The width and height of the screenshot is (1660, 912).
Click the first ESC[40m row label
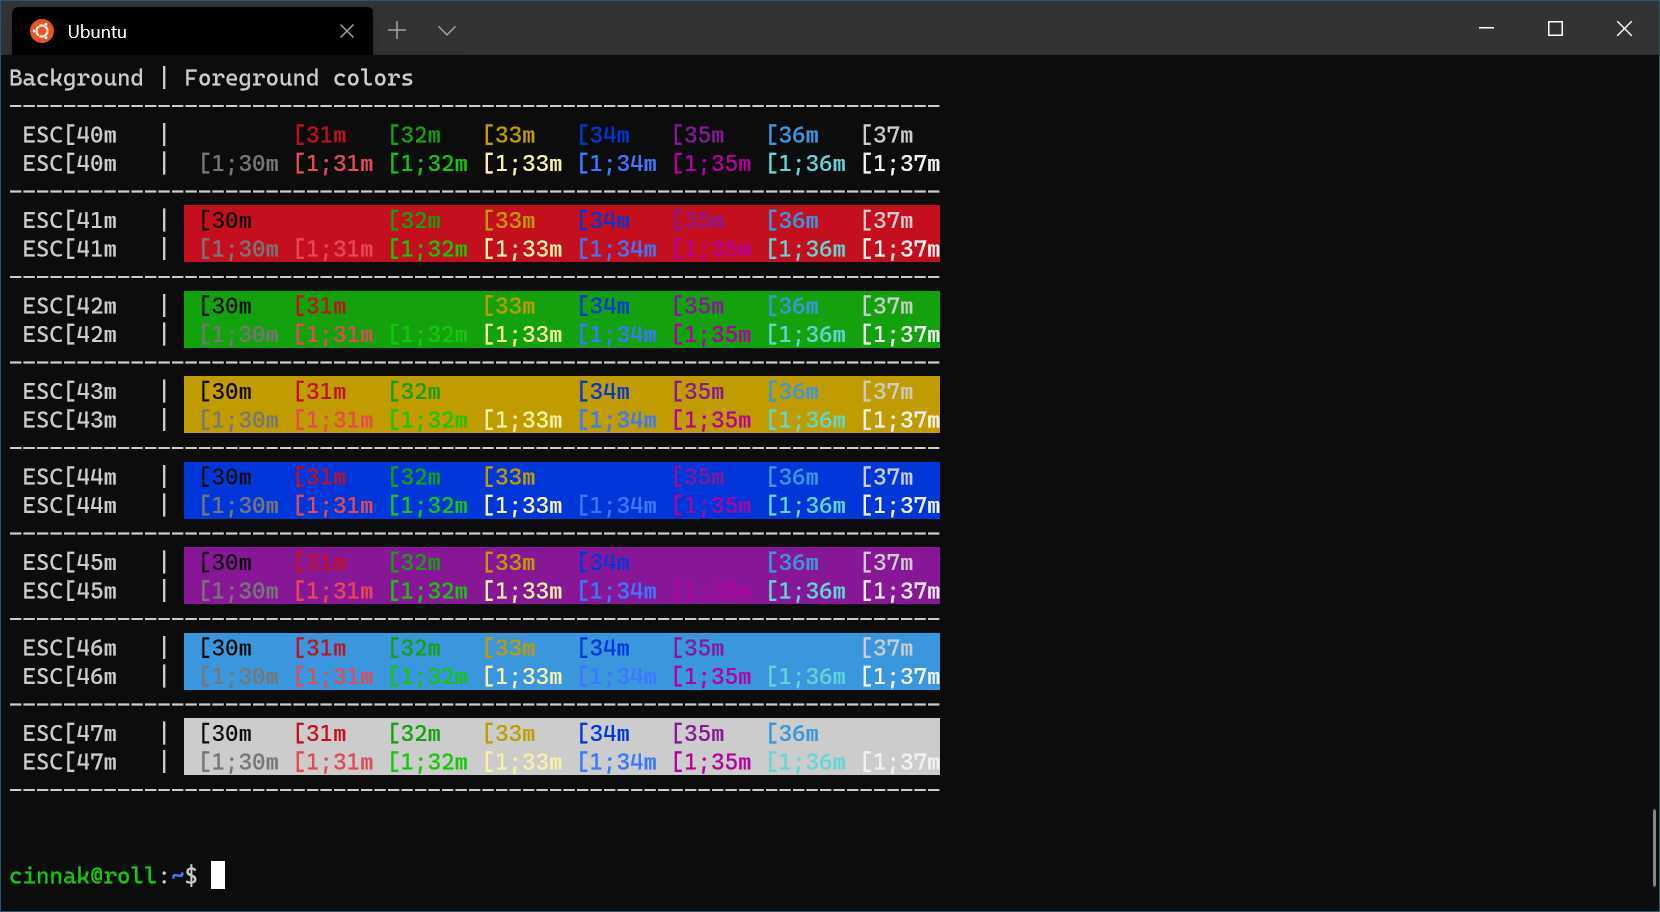[x=70, y=135]
